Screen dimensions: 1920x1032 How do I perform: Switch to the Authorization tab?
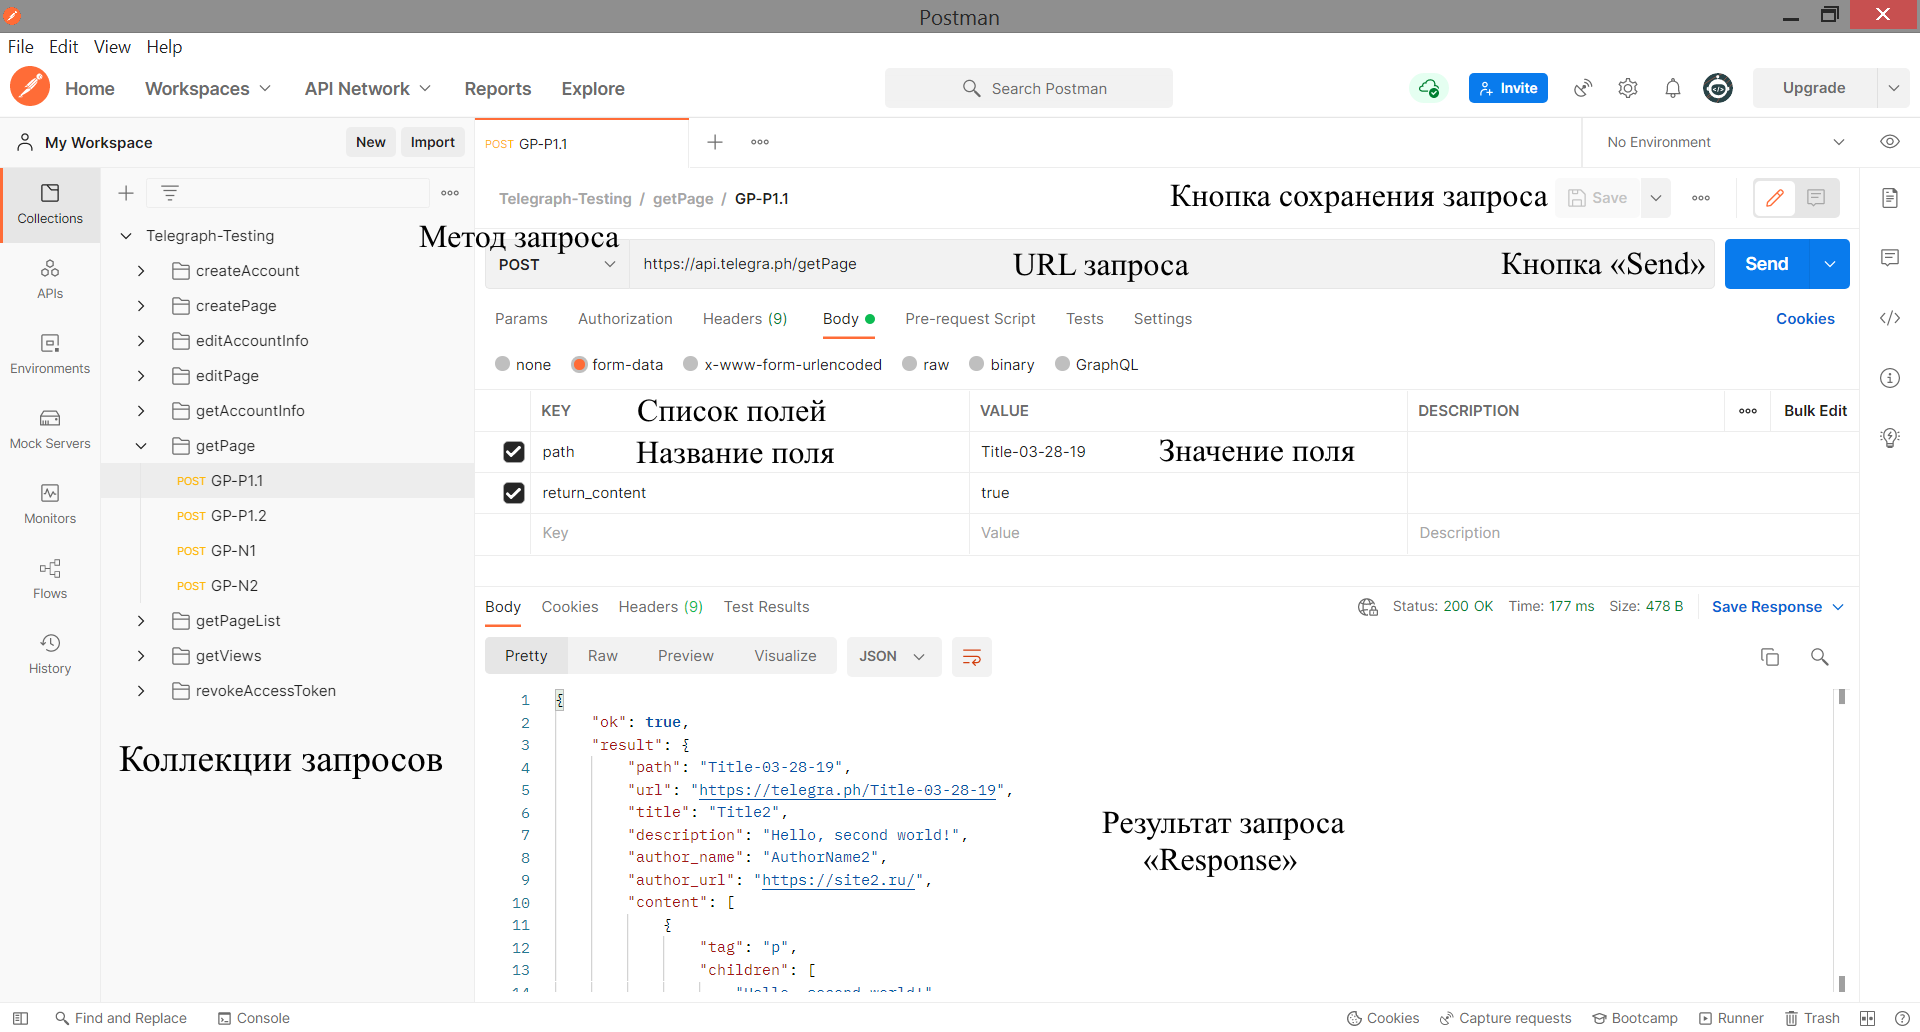tap(625, 319)
